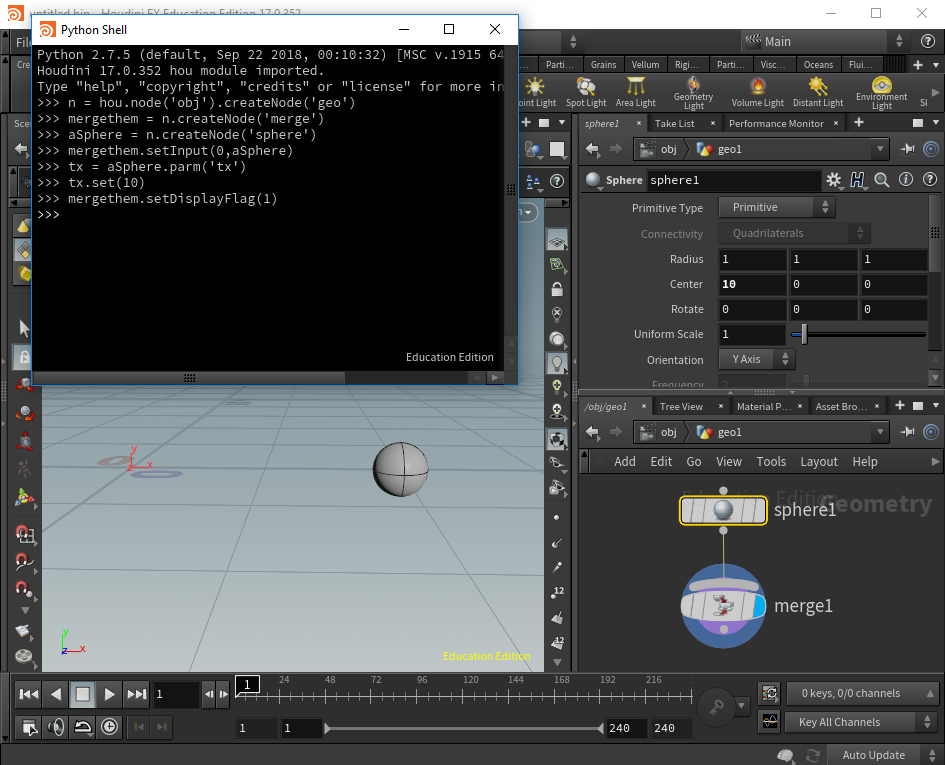Open the Primitive Type dropdown

tap(776, 208)
